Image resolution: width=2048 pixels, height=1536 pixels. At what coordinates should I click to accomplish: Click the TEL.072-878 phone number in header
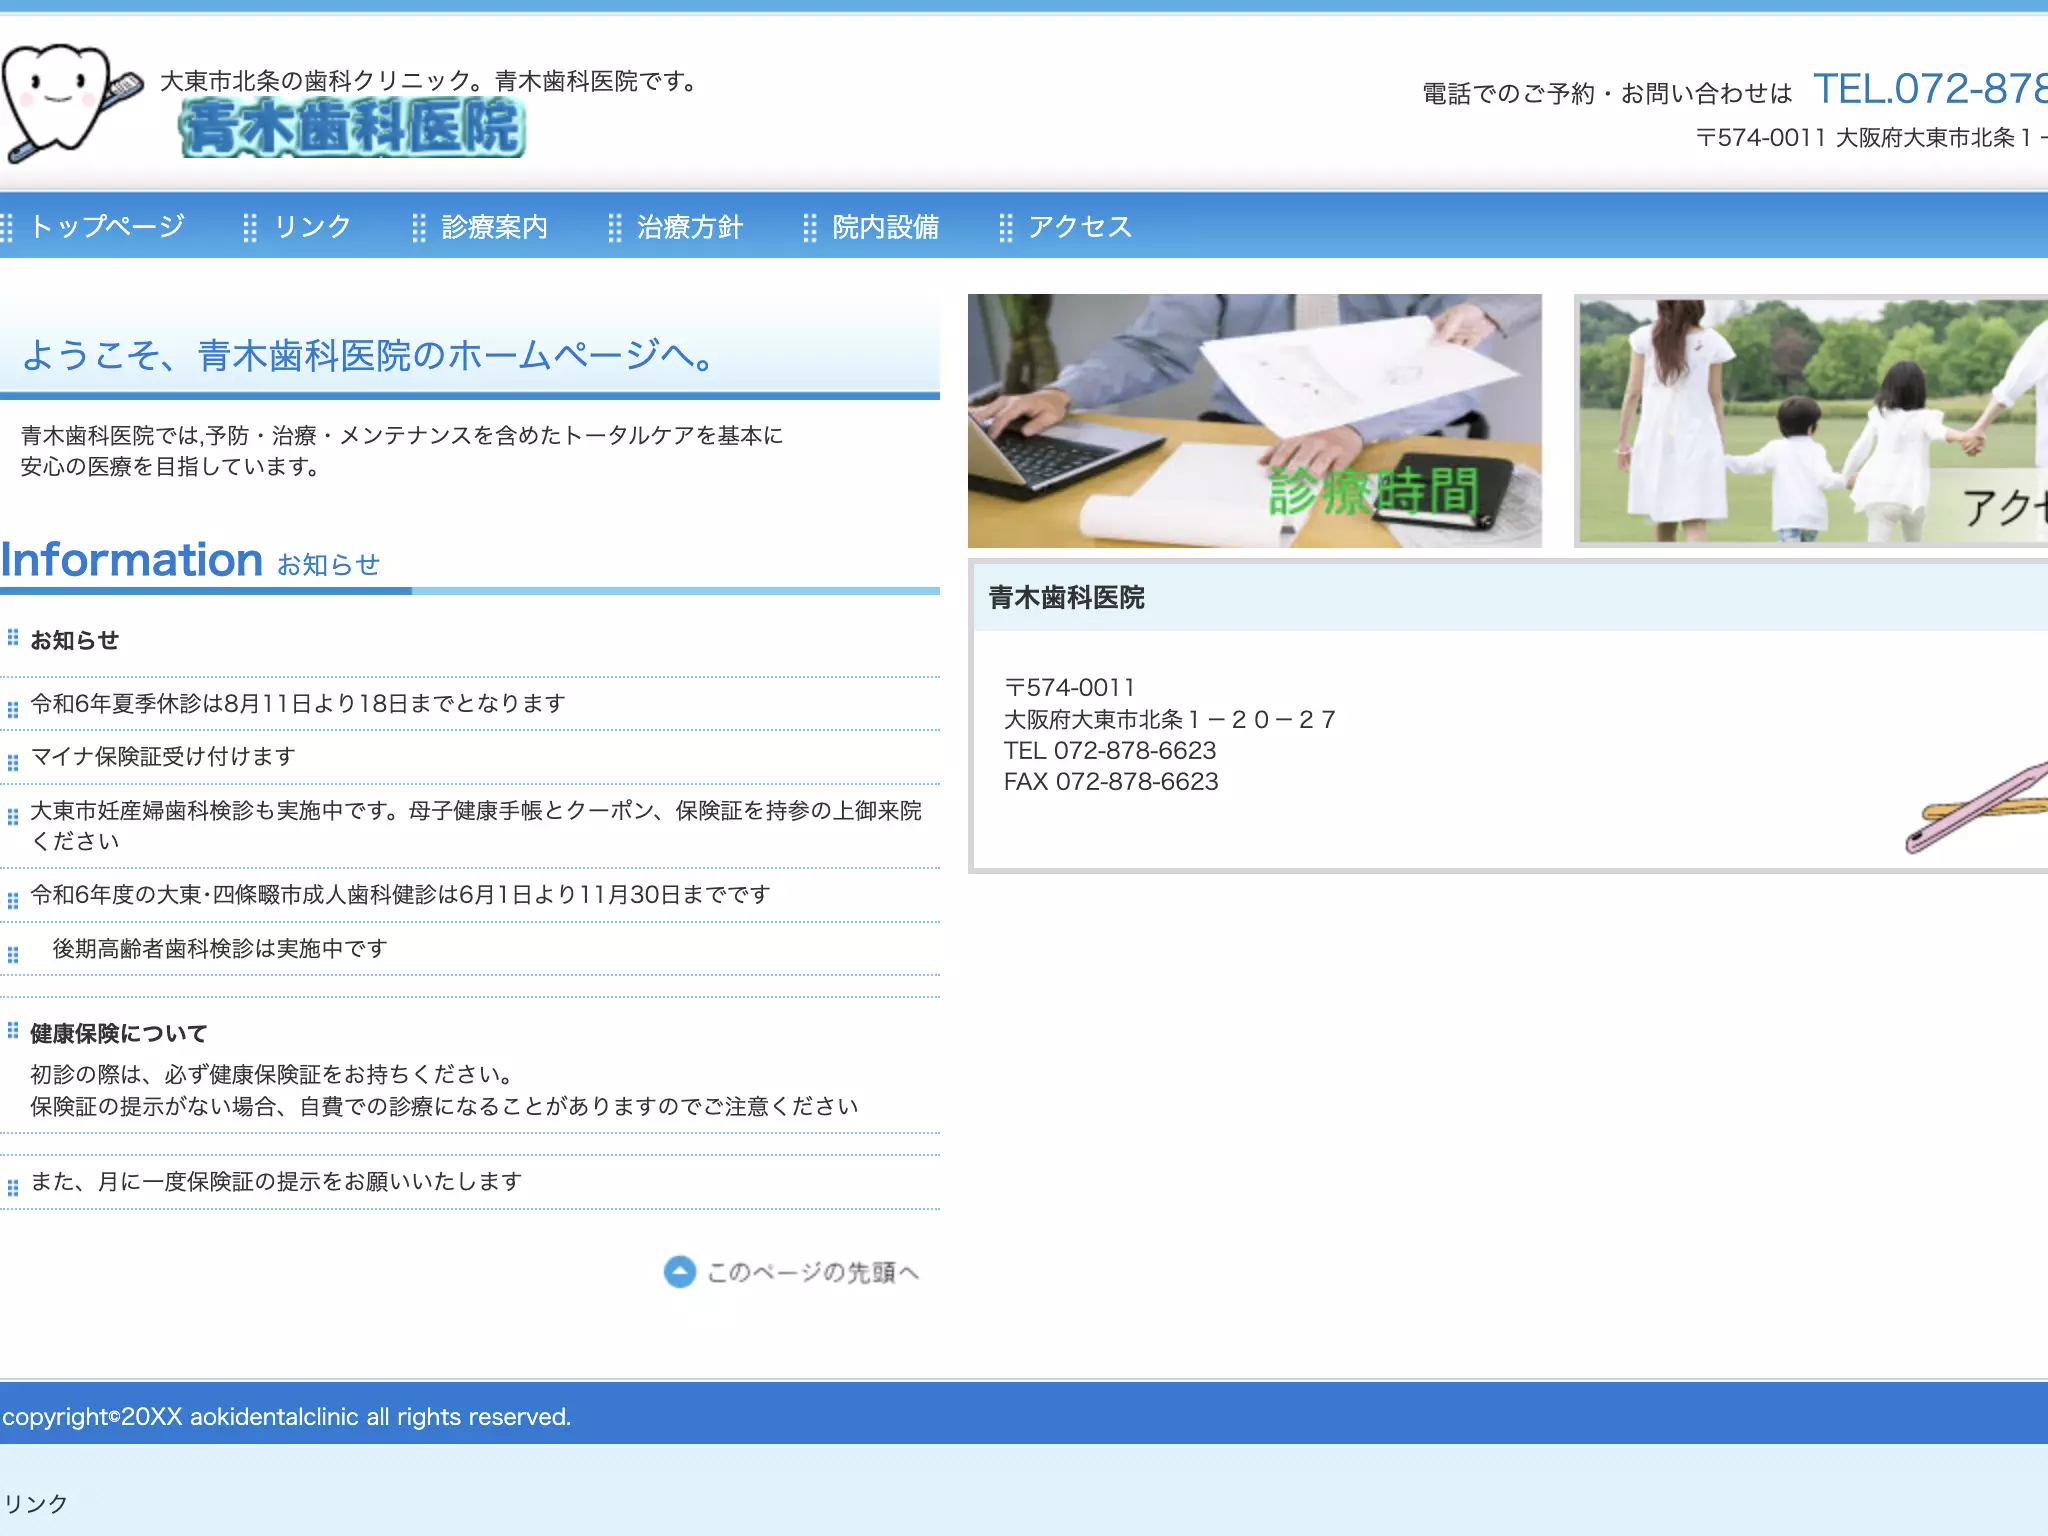[1930, 89]
